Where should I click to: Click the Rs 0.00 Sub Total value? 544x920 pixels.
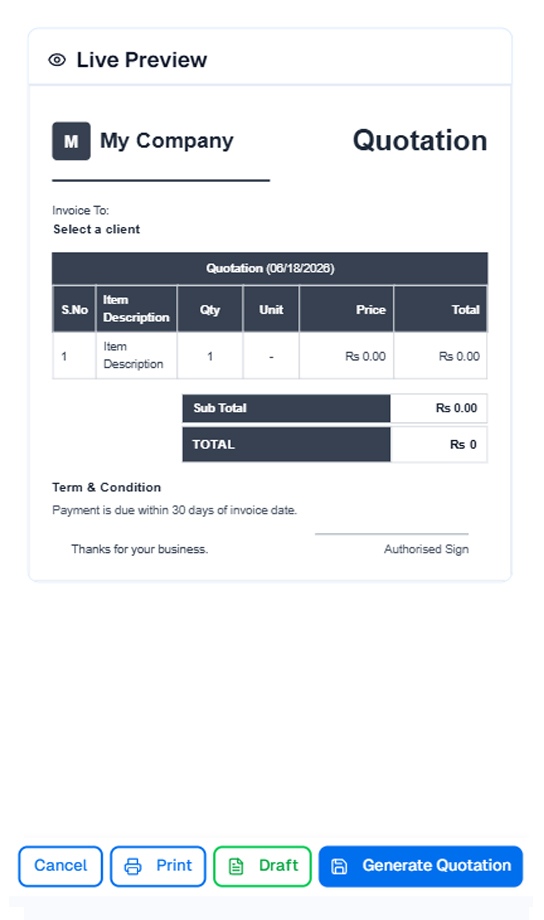[456, 408]
